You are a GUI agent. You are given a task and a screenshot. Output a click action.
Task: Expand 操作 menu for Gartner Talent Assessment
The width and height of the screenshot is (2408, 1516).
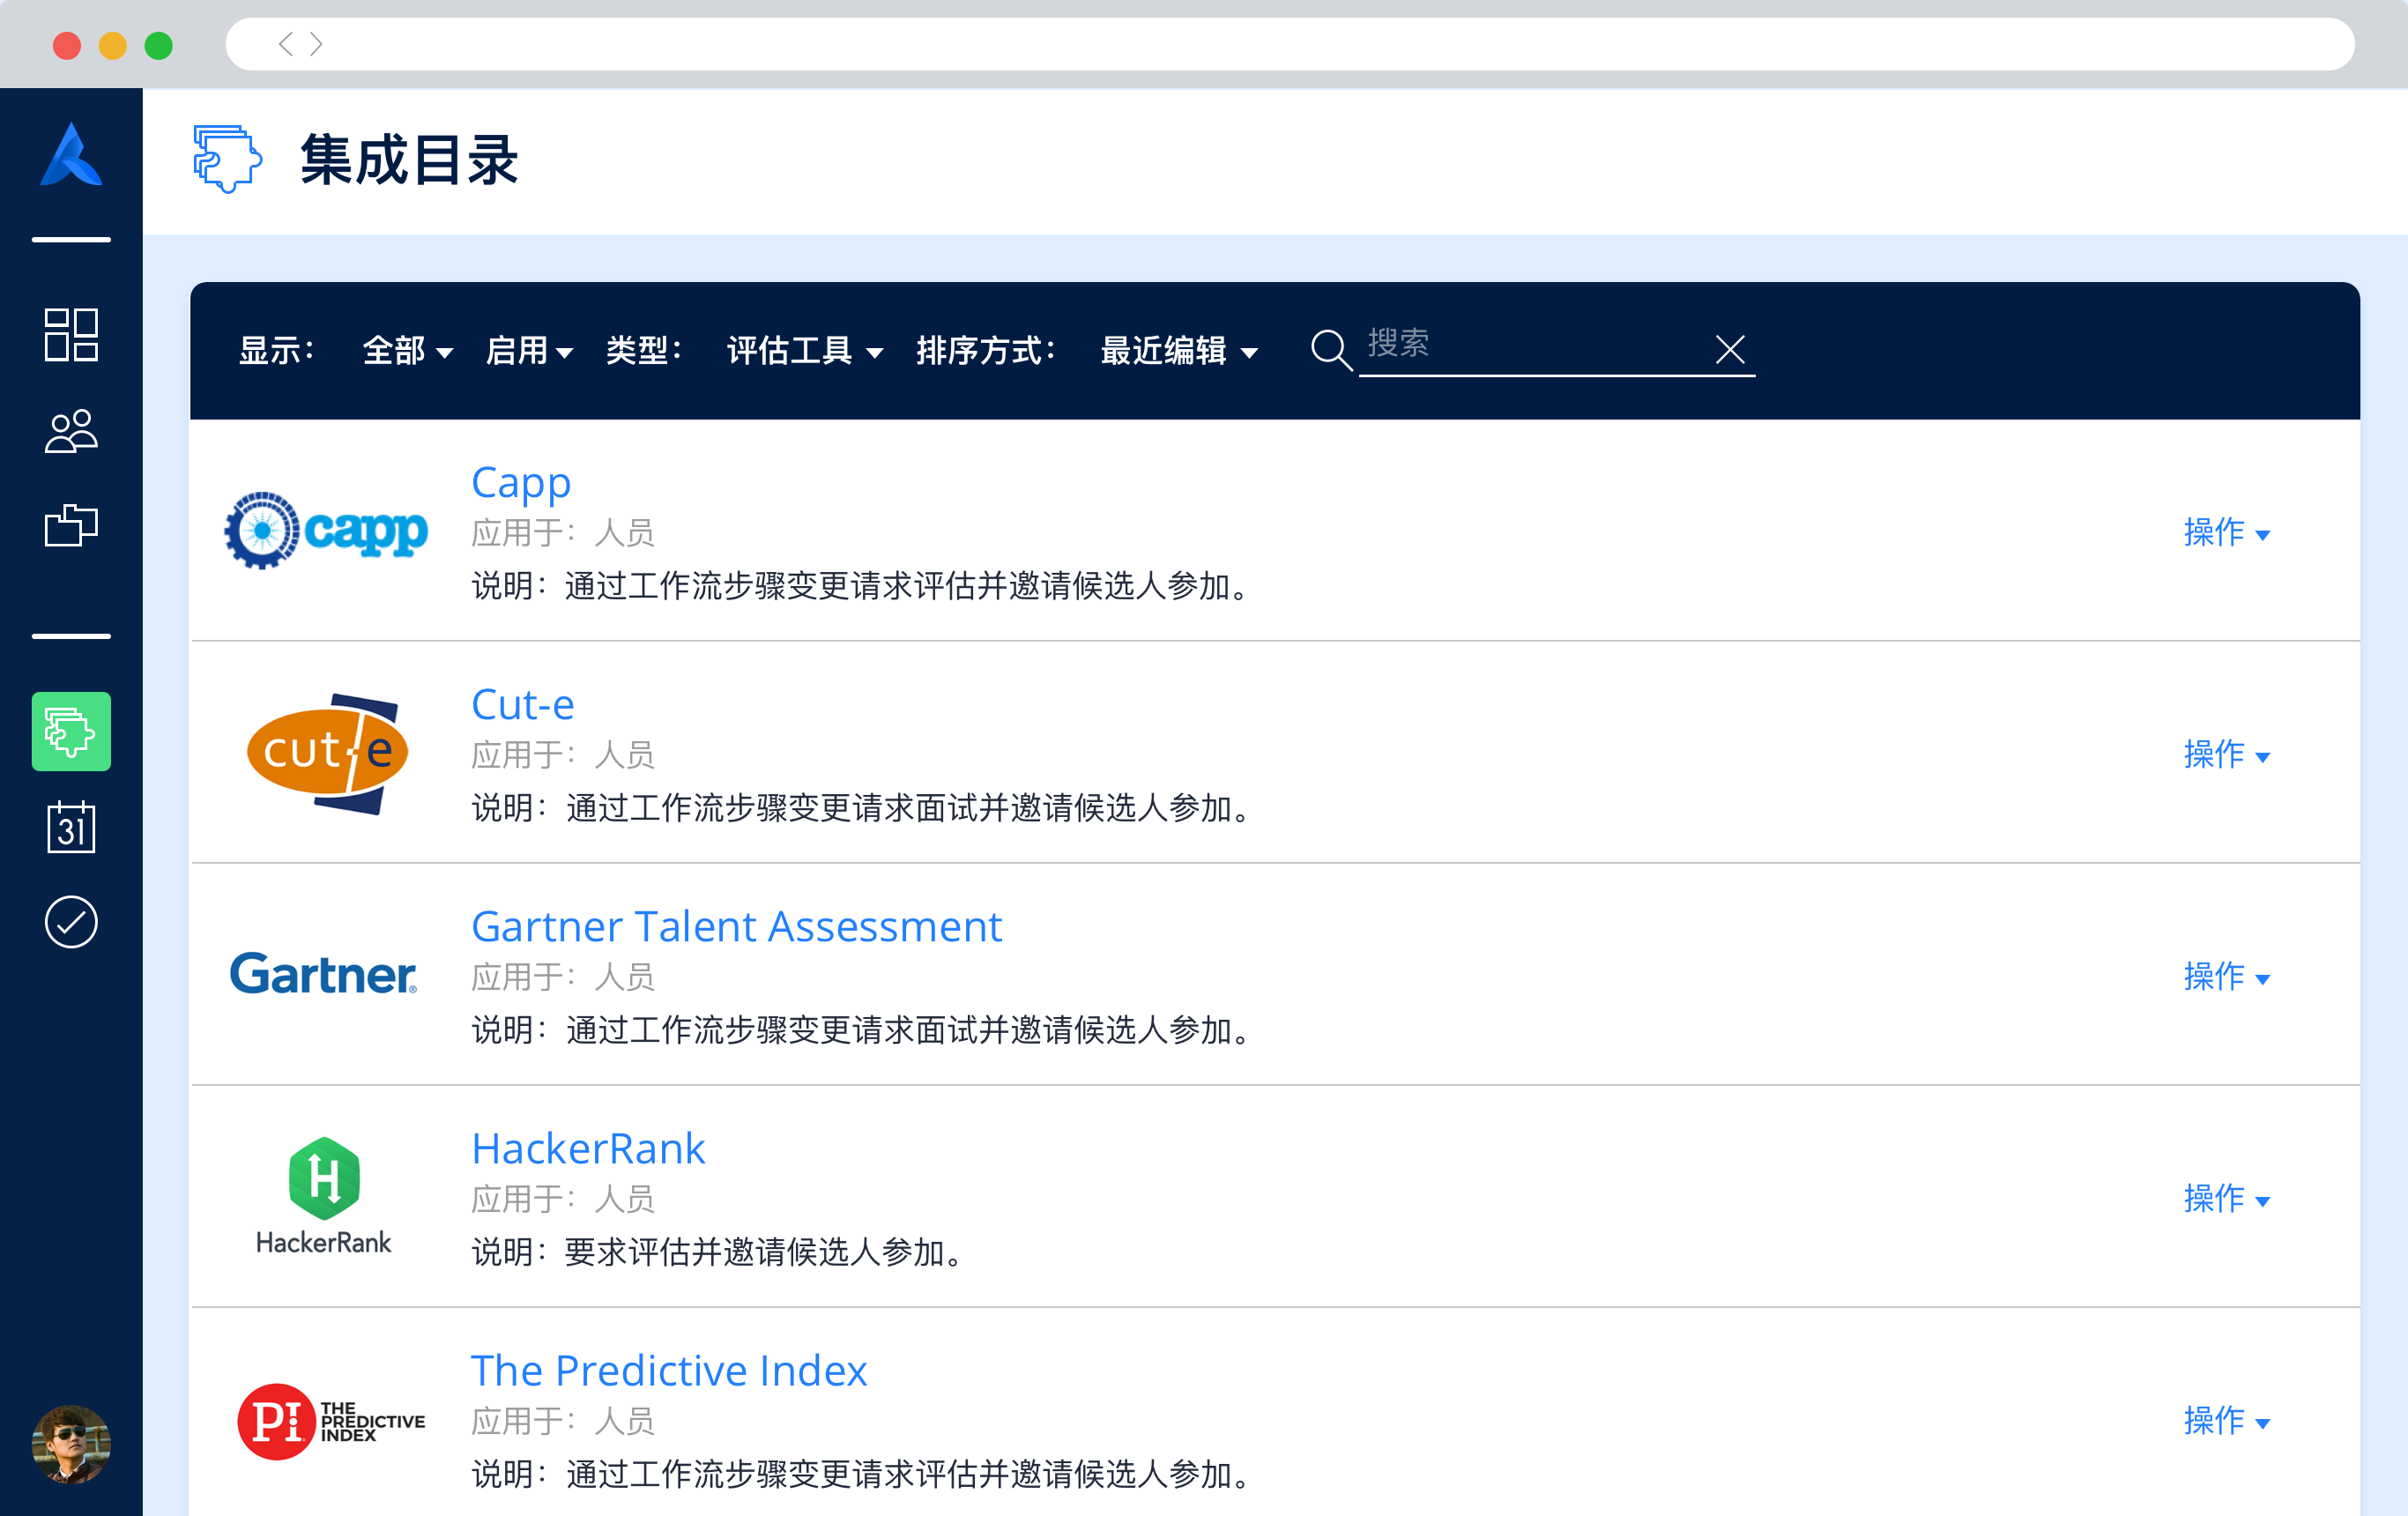2227,976
